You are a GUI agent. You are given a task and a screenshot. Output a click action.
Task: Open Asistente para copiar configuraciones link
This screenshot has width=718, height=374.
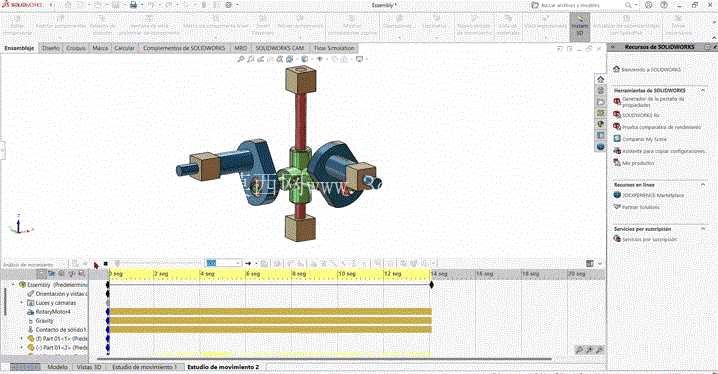coord(663,151)
